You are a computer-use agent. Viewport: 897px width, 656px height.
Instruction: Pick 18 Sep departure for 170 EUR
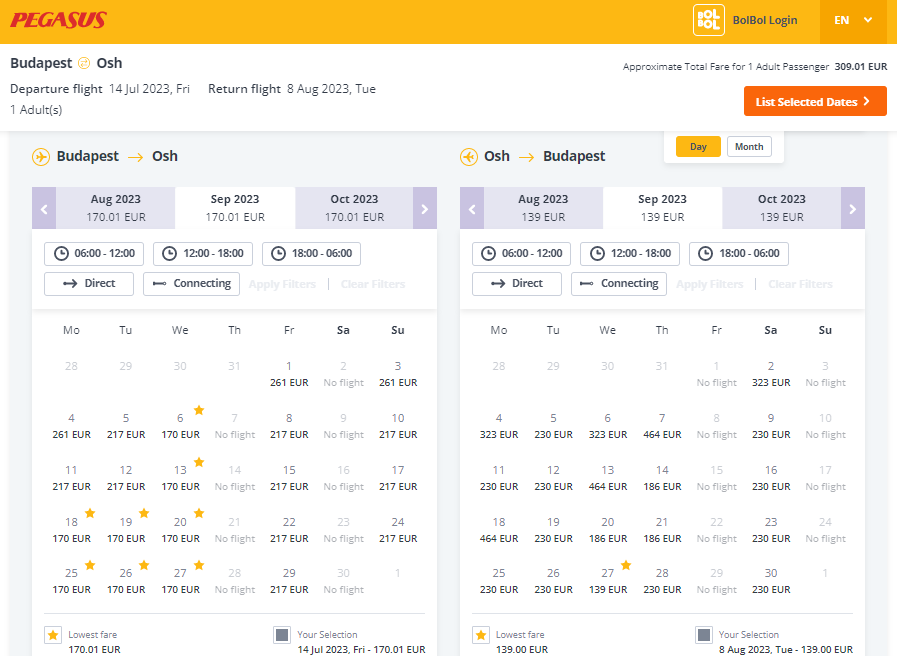[x=72, y=530]
